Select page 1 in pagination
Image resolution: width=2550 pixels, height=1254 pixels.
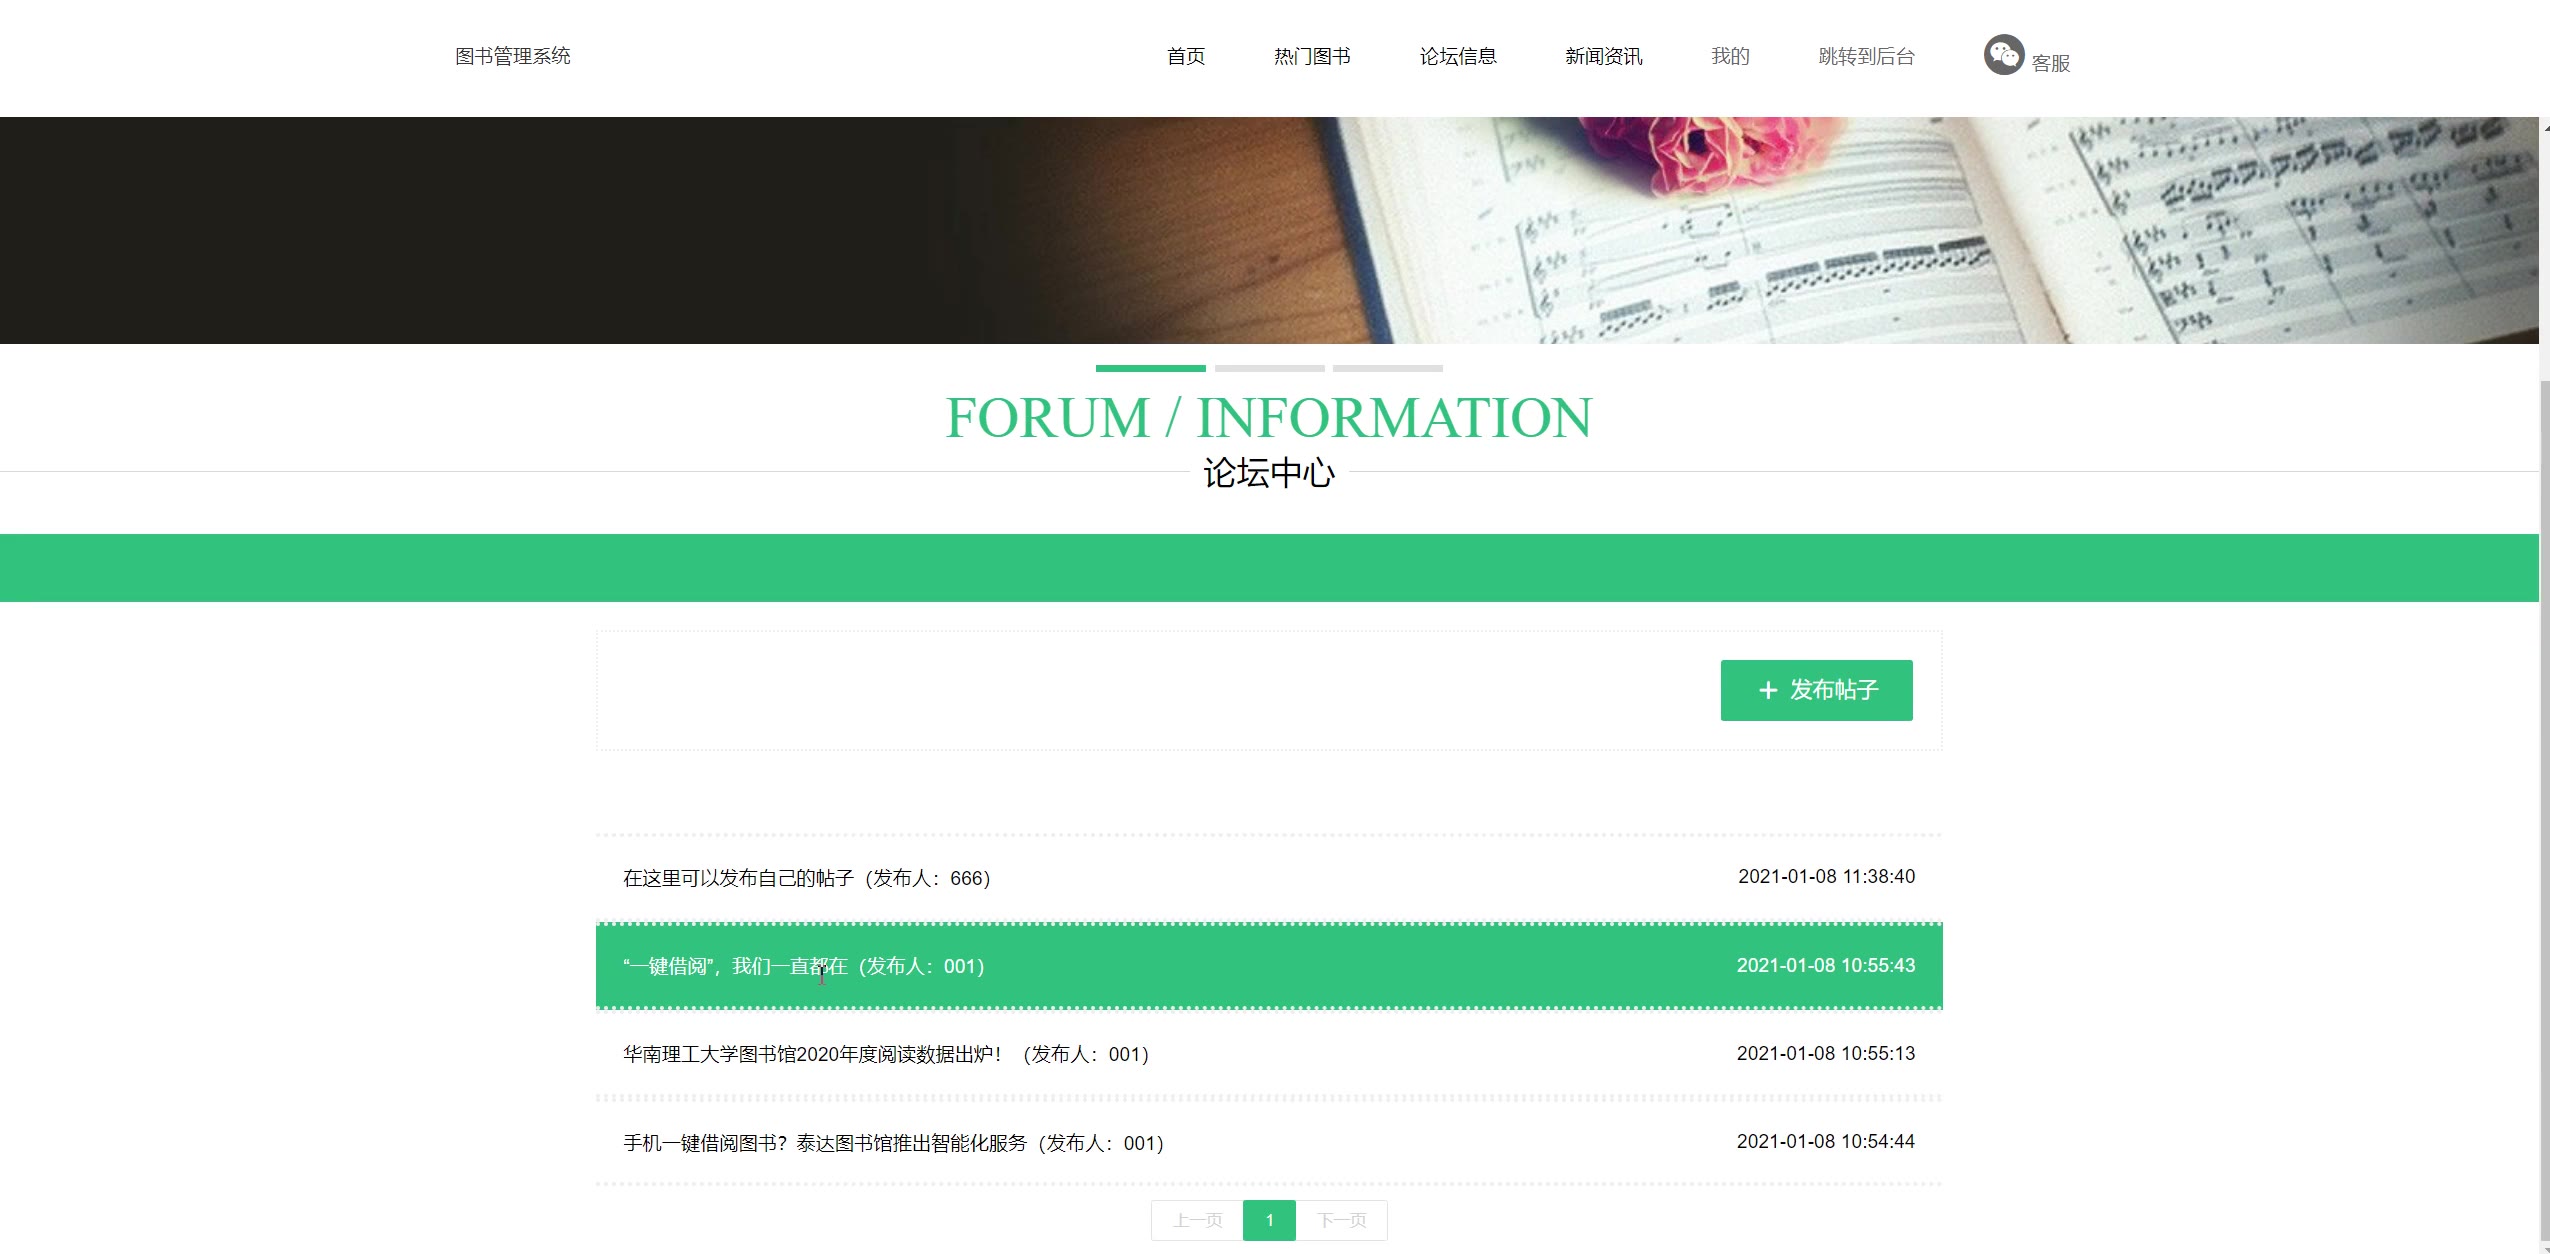[x=1269, y=1220]
